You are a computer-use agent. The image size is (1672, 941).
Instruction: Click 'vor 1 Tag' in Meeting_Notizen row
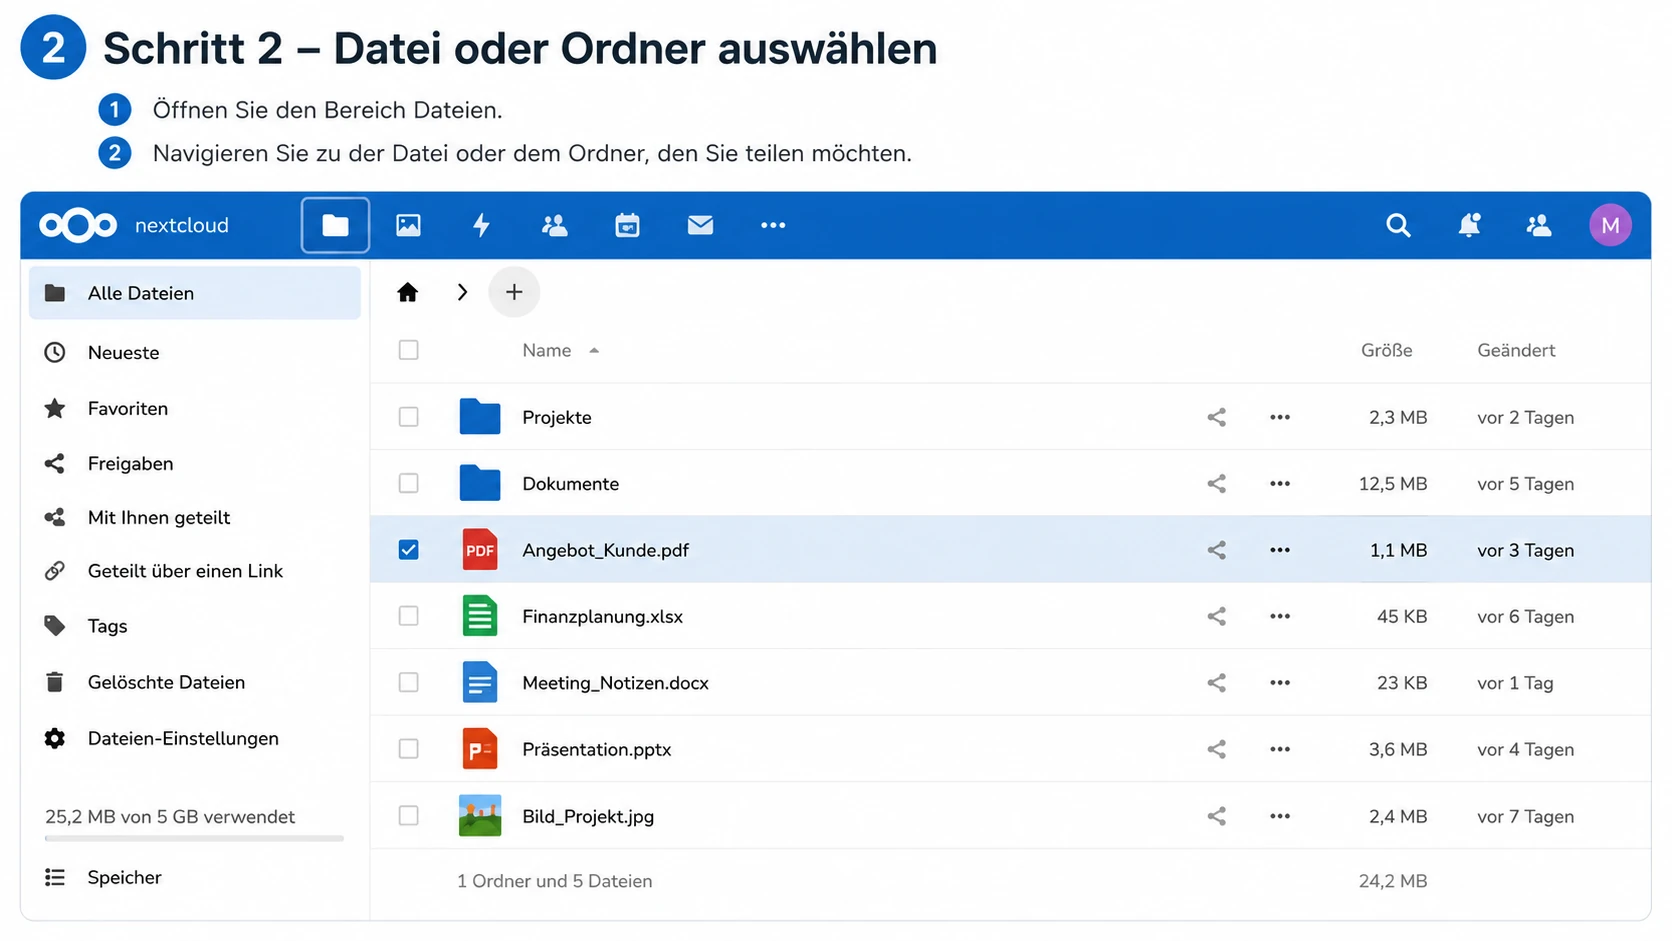tap(1515, 683)
